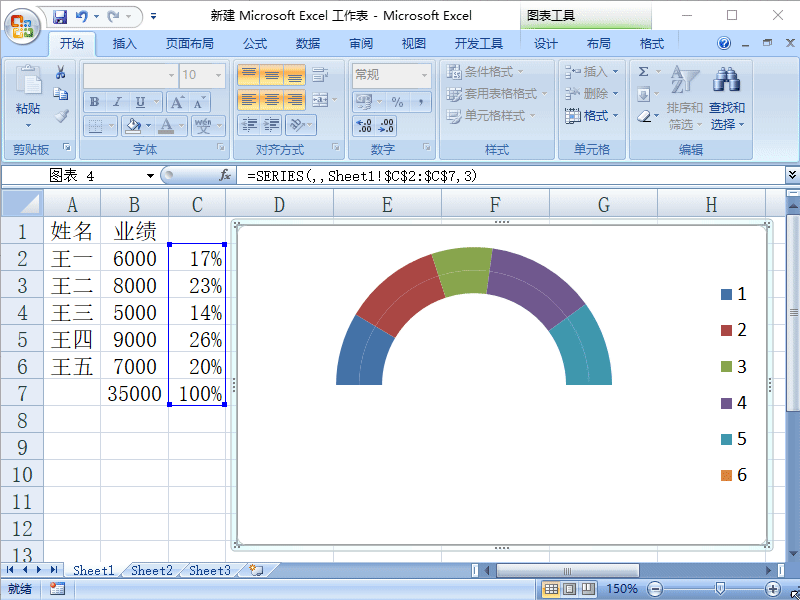Expand the fill color dropdown arrow
800x600 pixels.
coord(147,124)
